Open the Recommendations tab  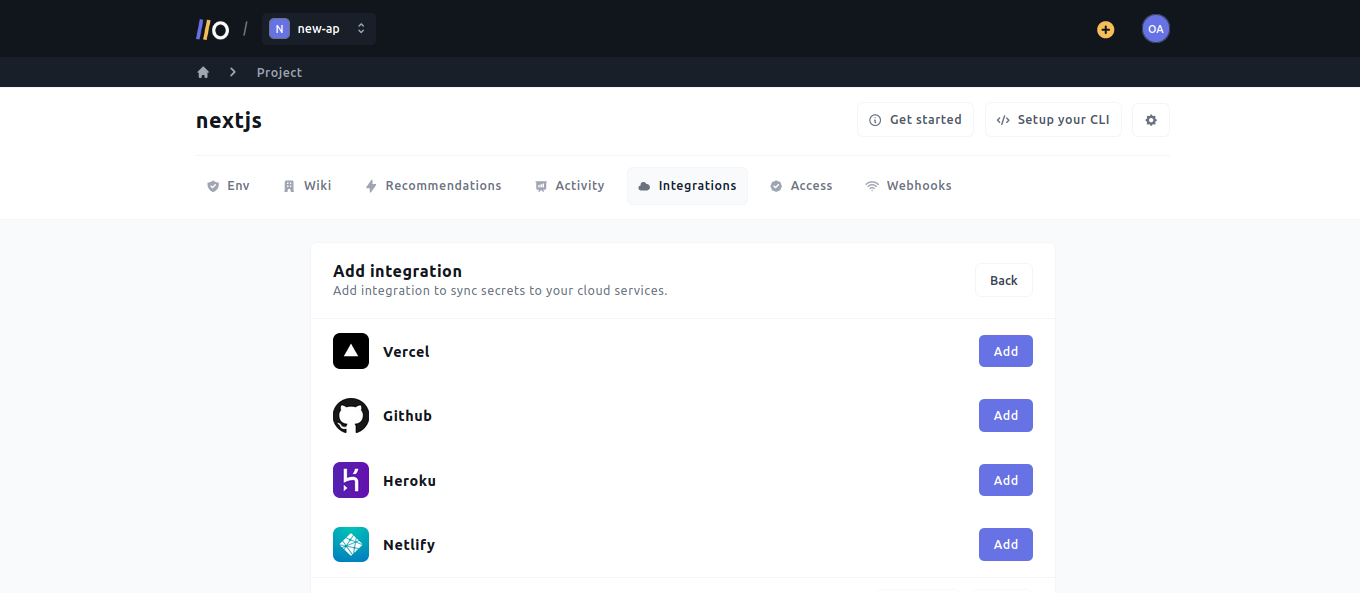(x=433, y=186)
